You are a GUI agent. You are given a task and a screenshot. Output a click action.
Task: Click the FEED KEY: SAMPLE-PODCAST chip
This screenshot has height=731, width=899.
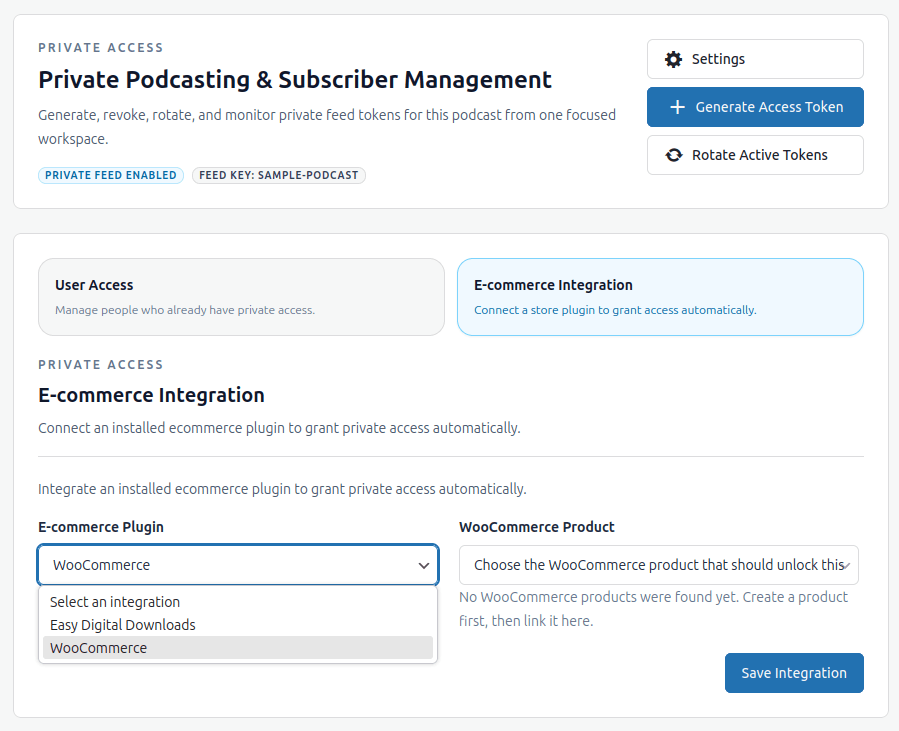(x=279, y=175)
